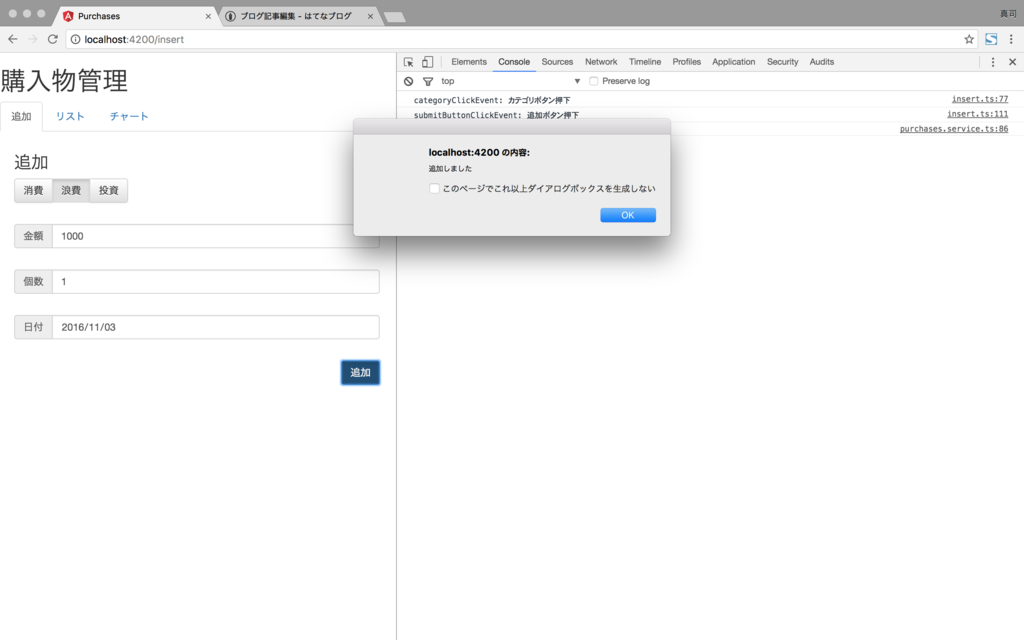This screenshot has height=640, width=1024.
Task: Open a new browser tab
Action: point(394,17)
